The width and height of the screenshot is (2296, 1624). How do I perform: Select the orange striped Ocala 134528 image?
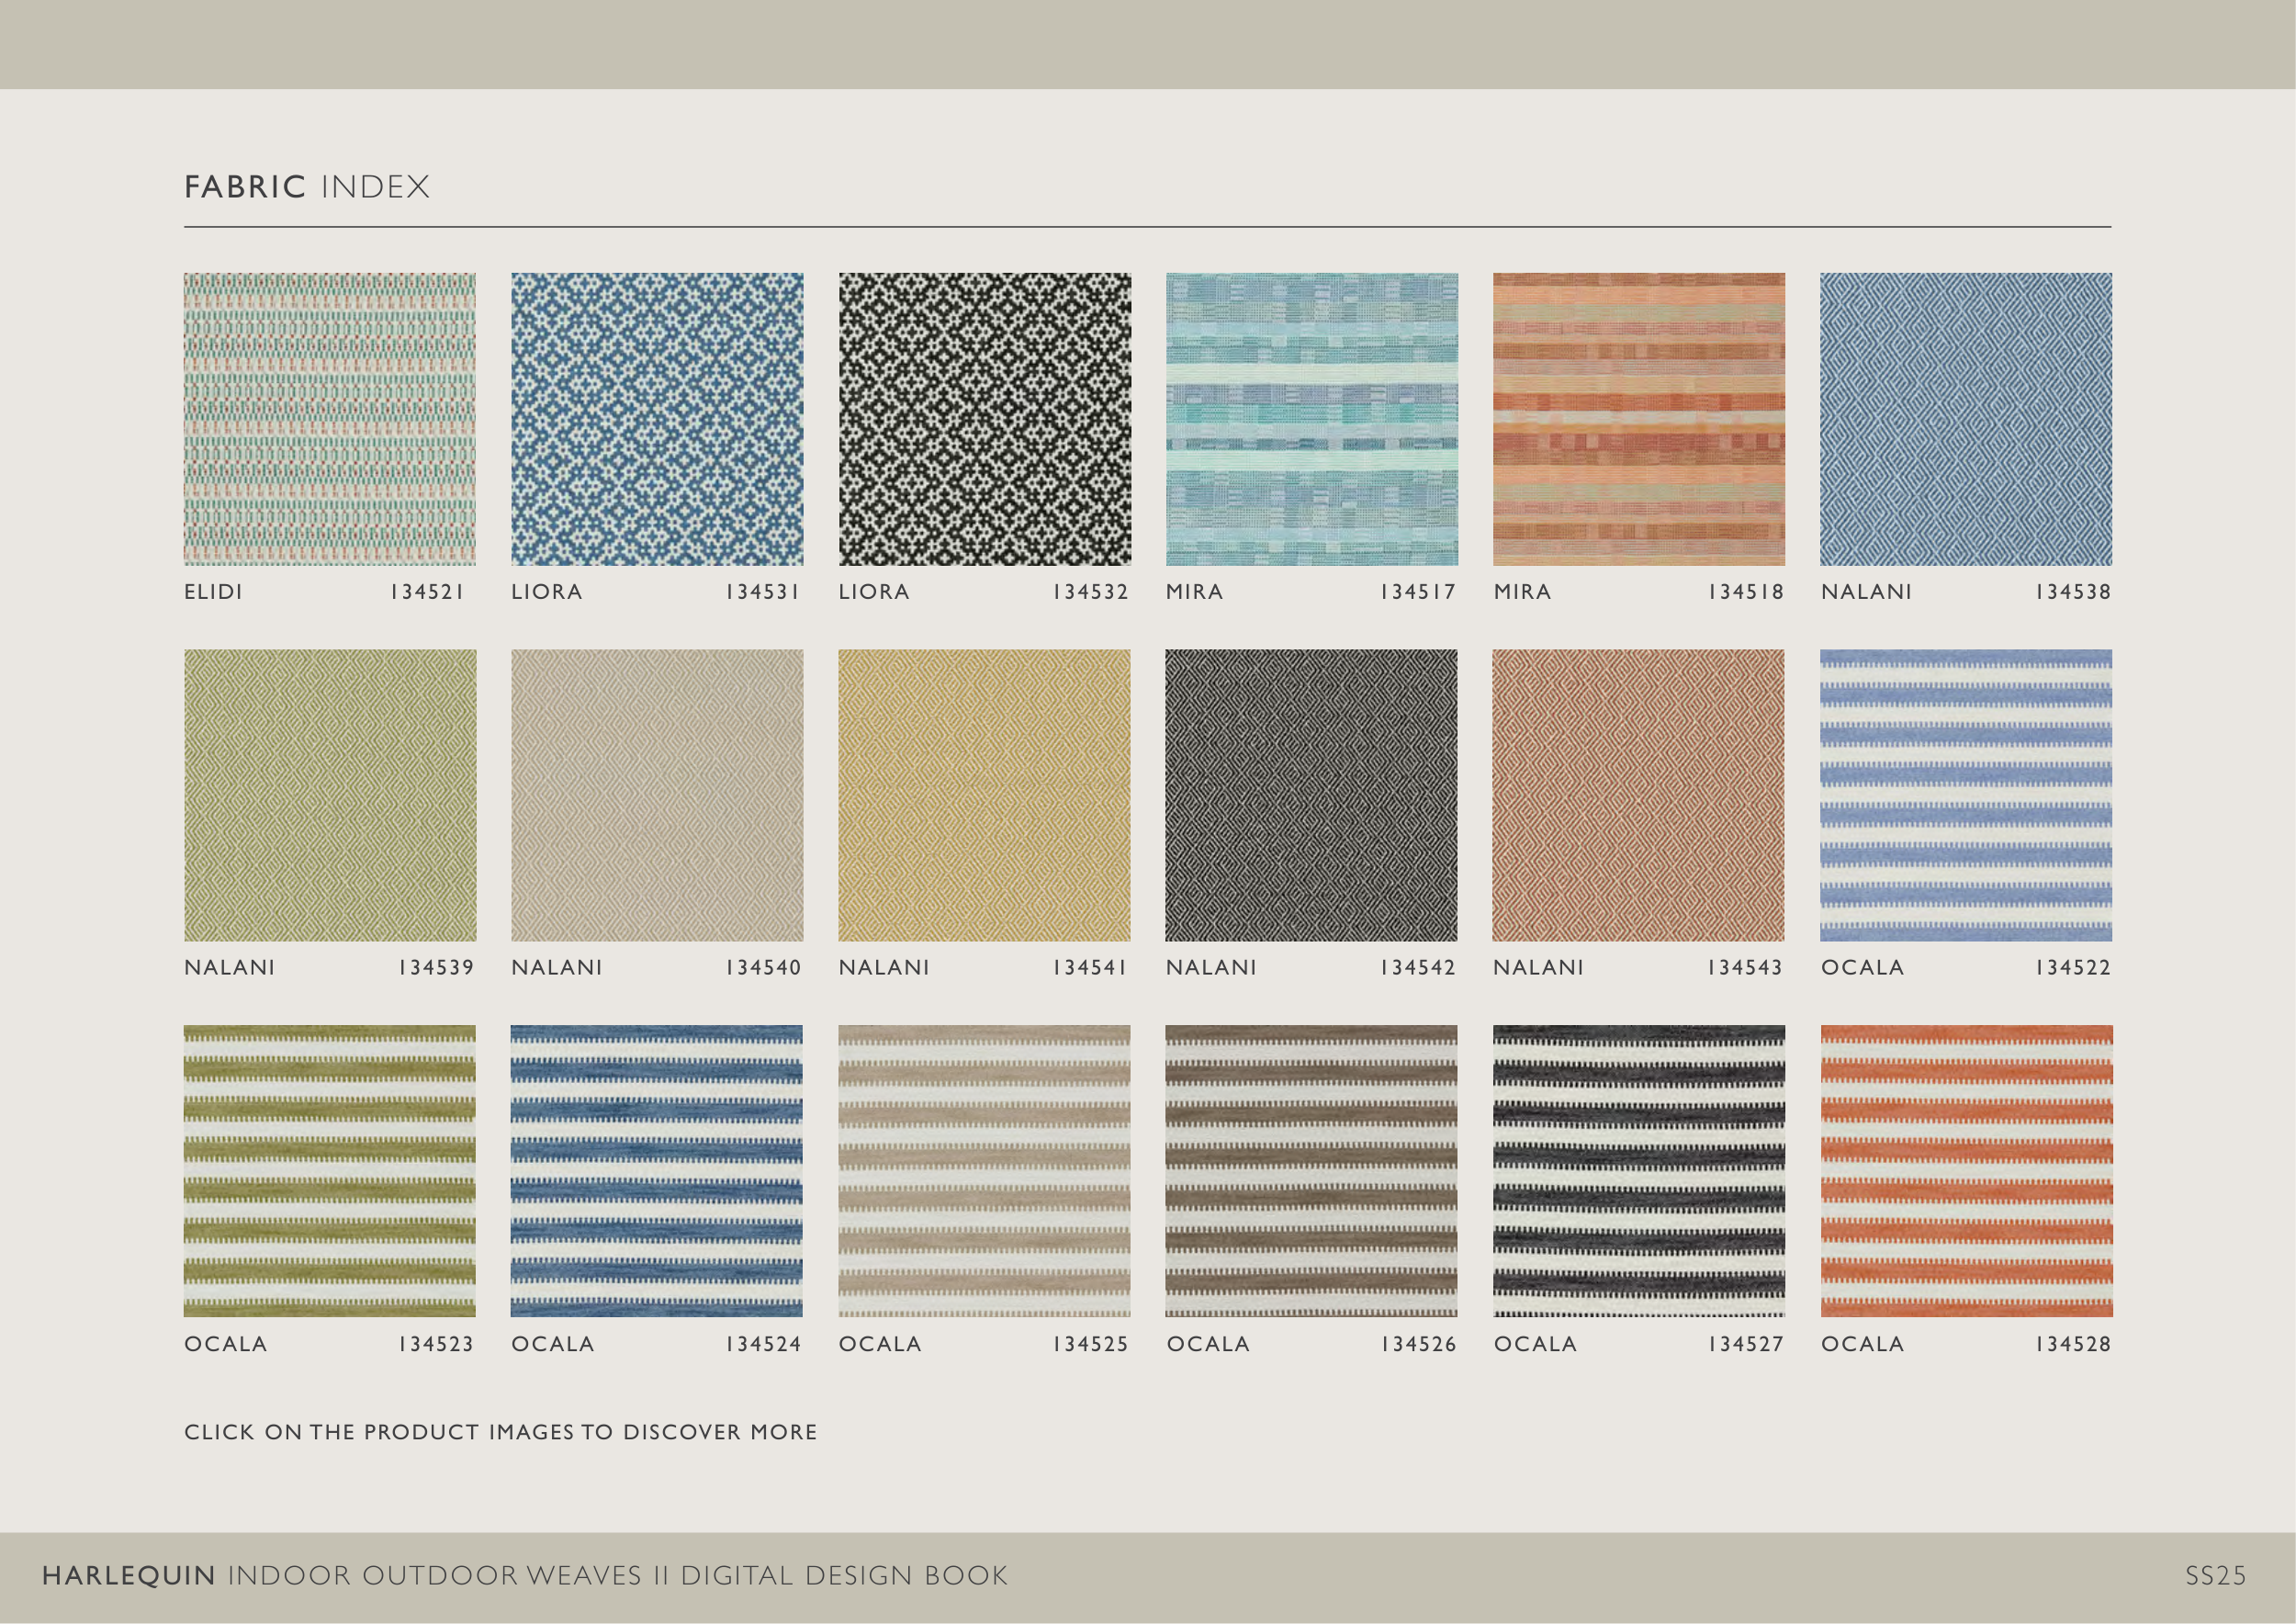pos(1966,1171)
